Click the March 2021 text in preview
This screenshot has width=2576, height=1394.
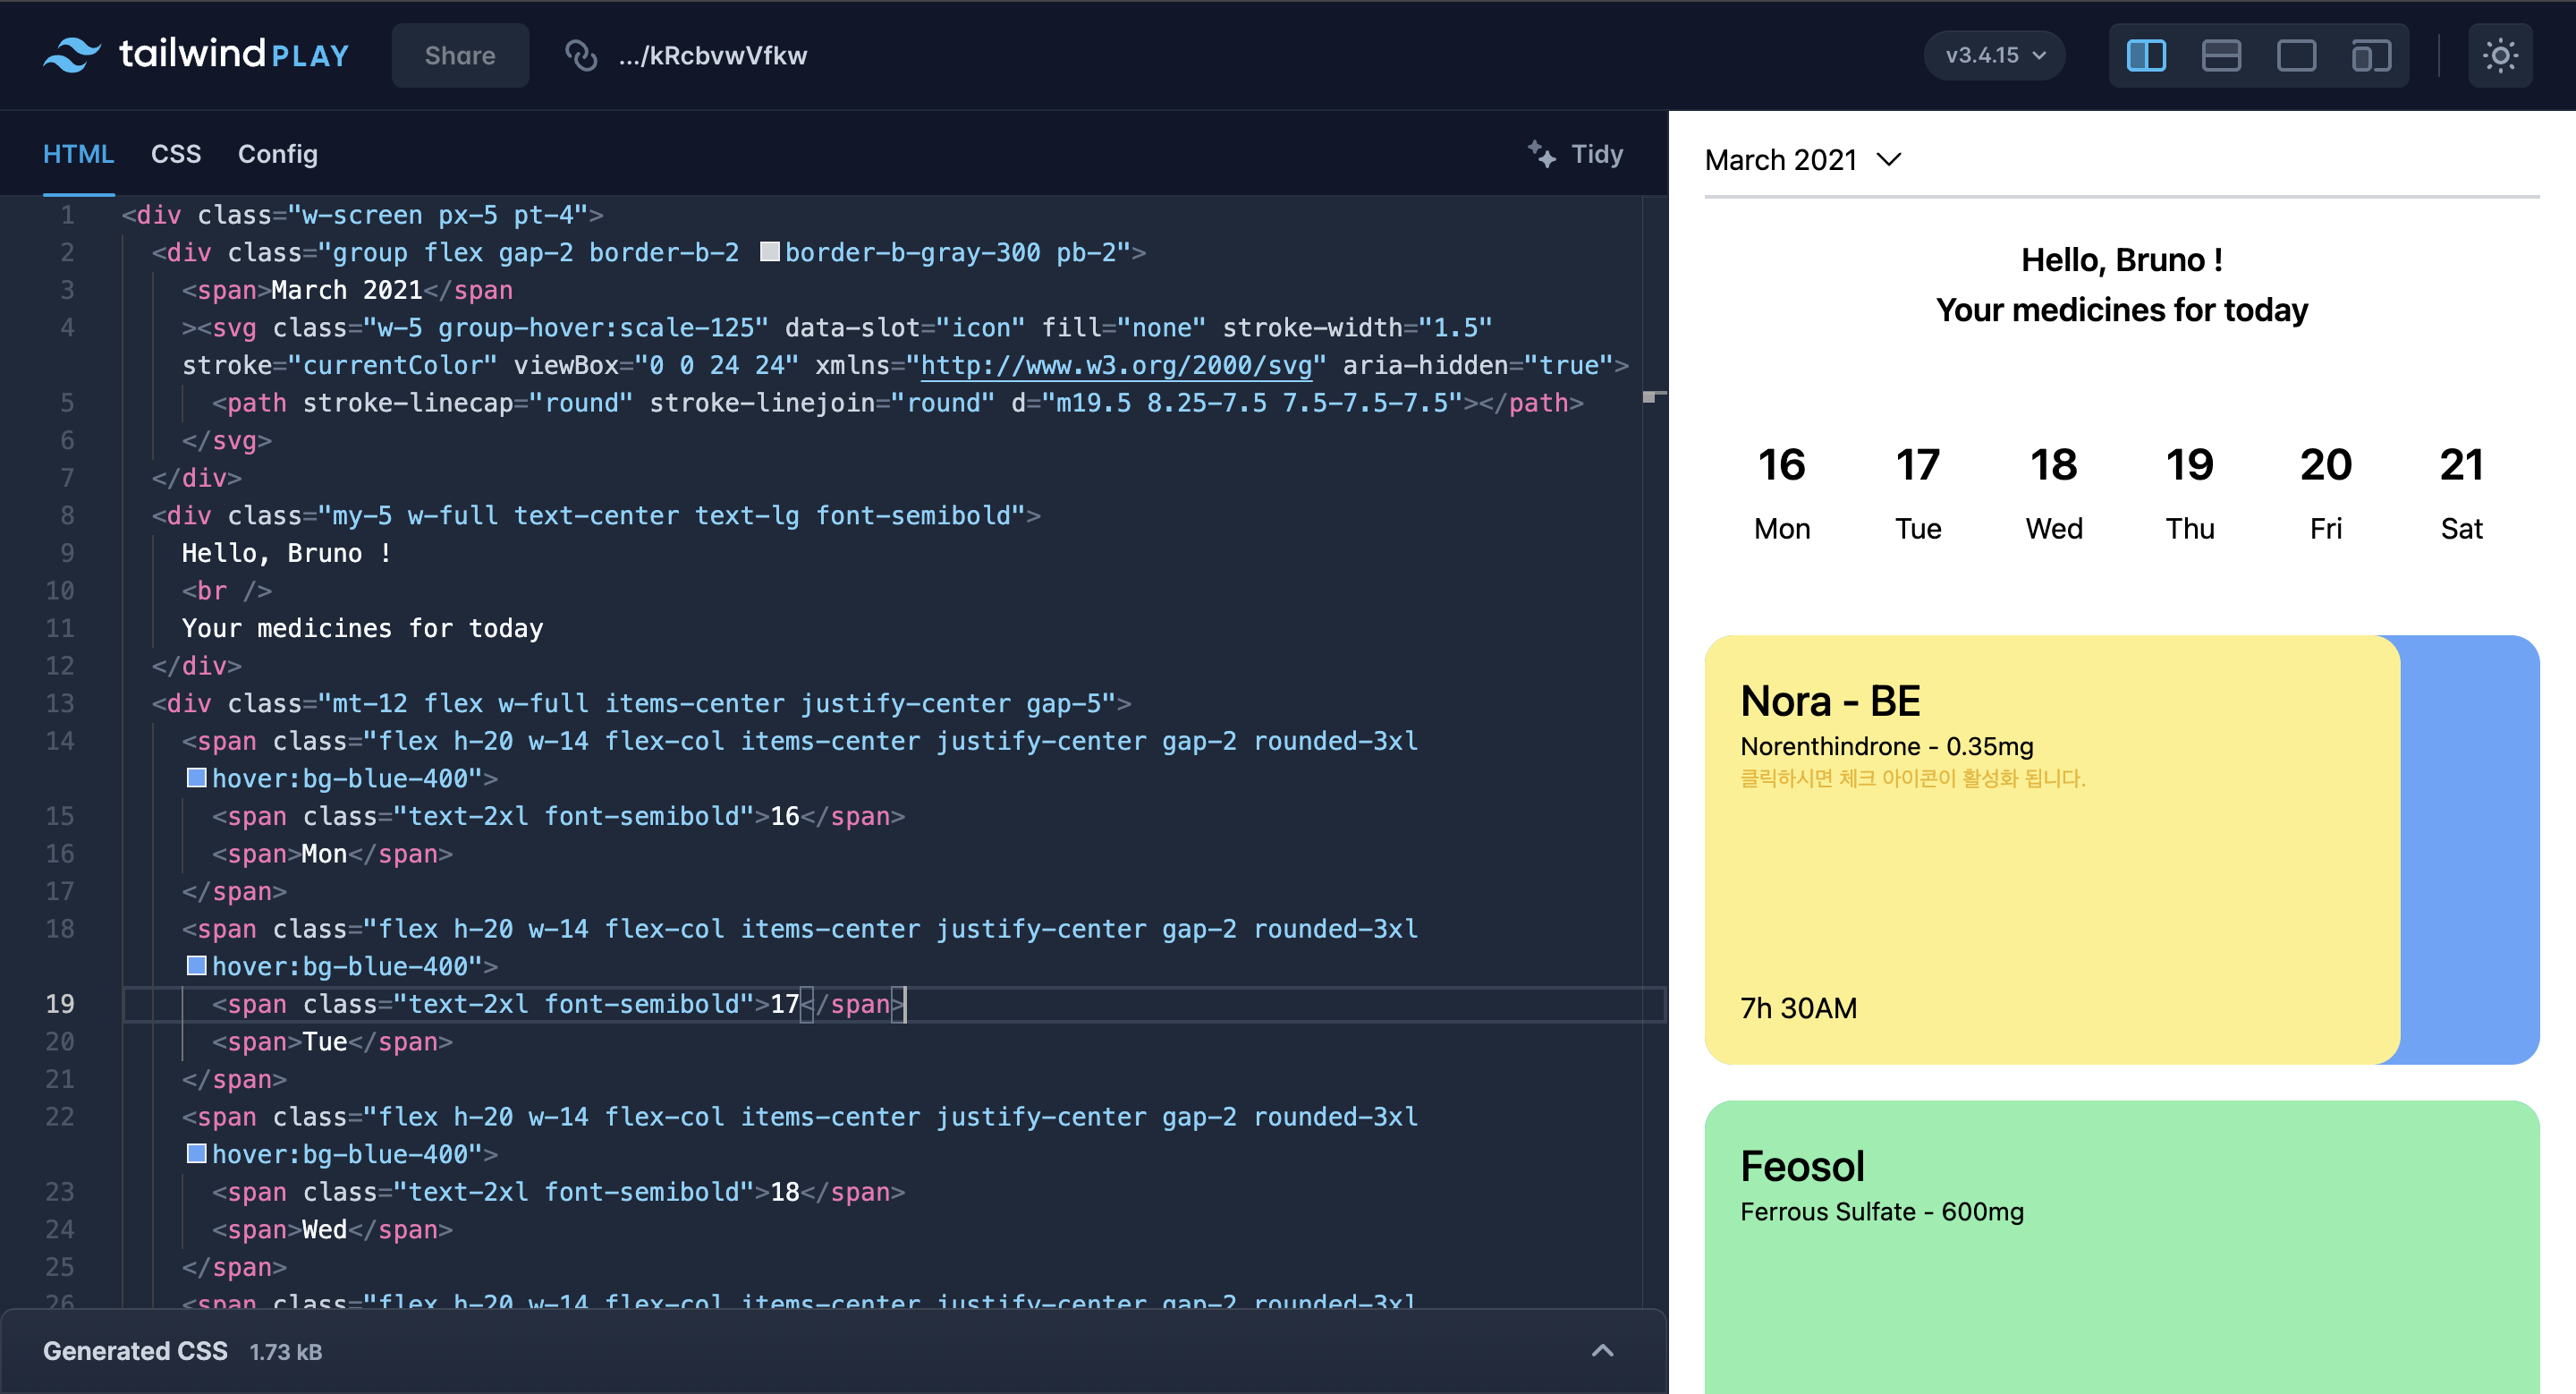pyautogui.click(x=1781, y=160)
